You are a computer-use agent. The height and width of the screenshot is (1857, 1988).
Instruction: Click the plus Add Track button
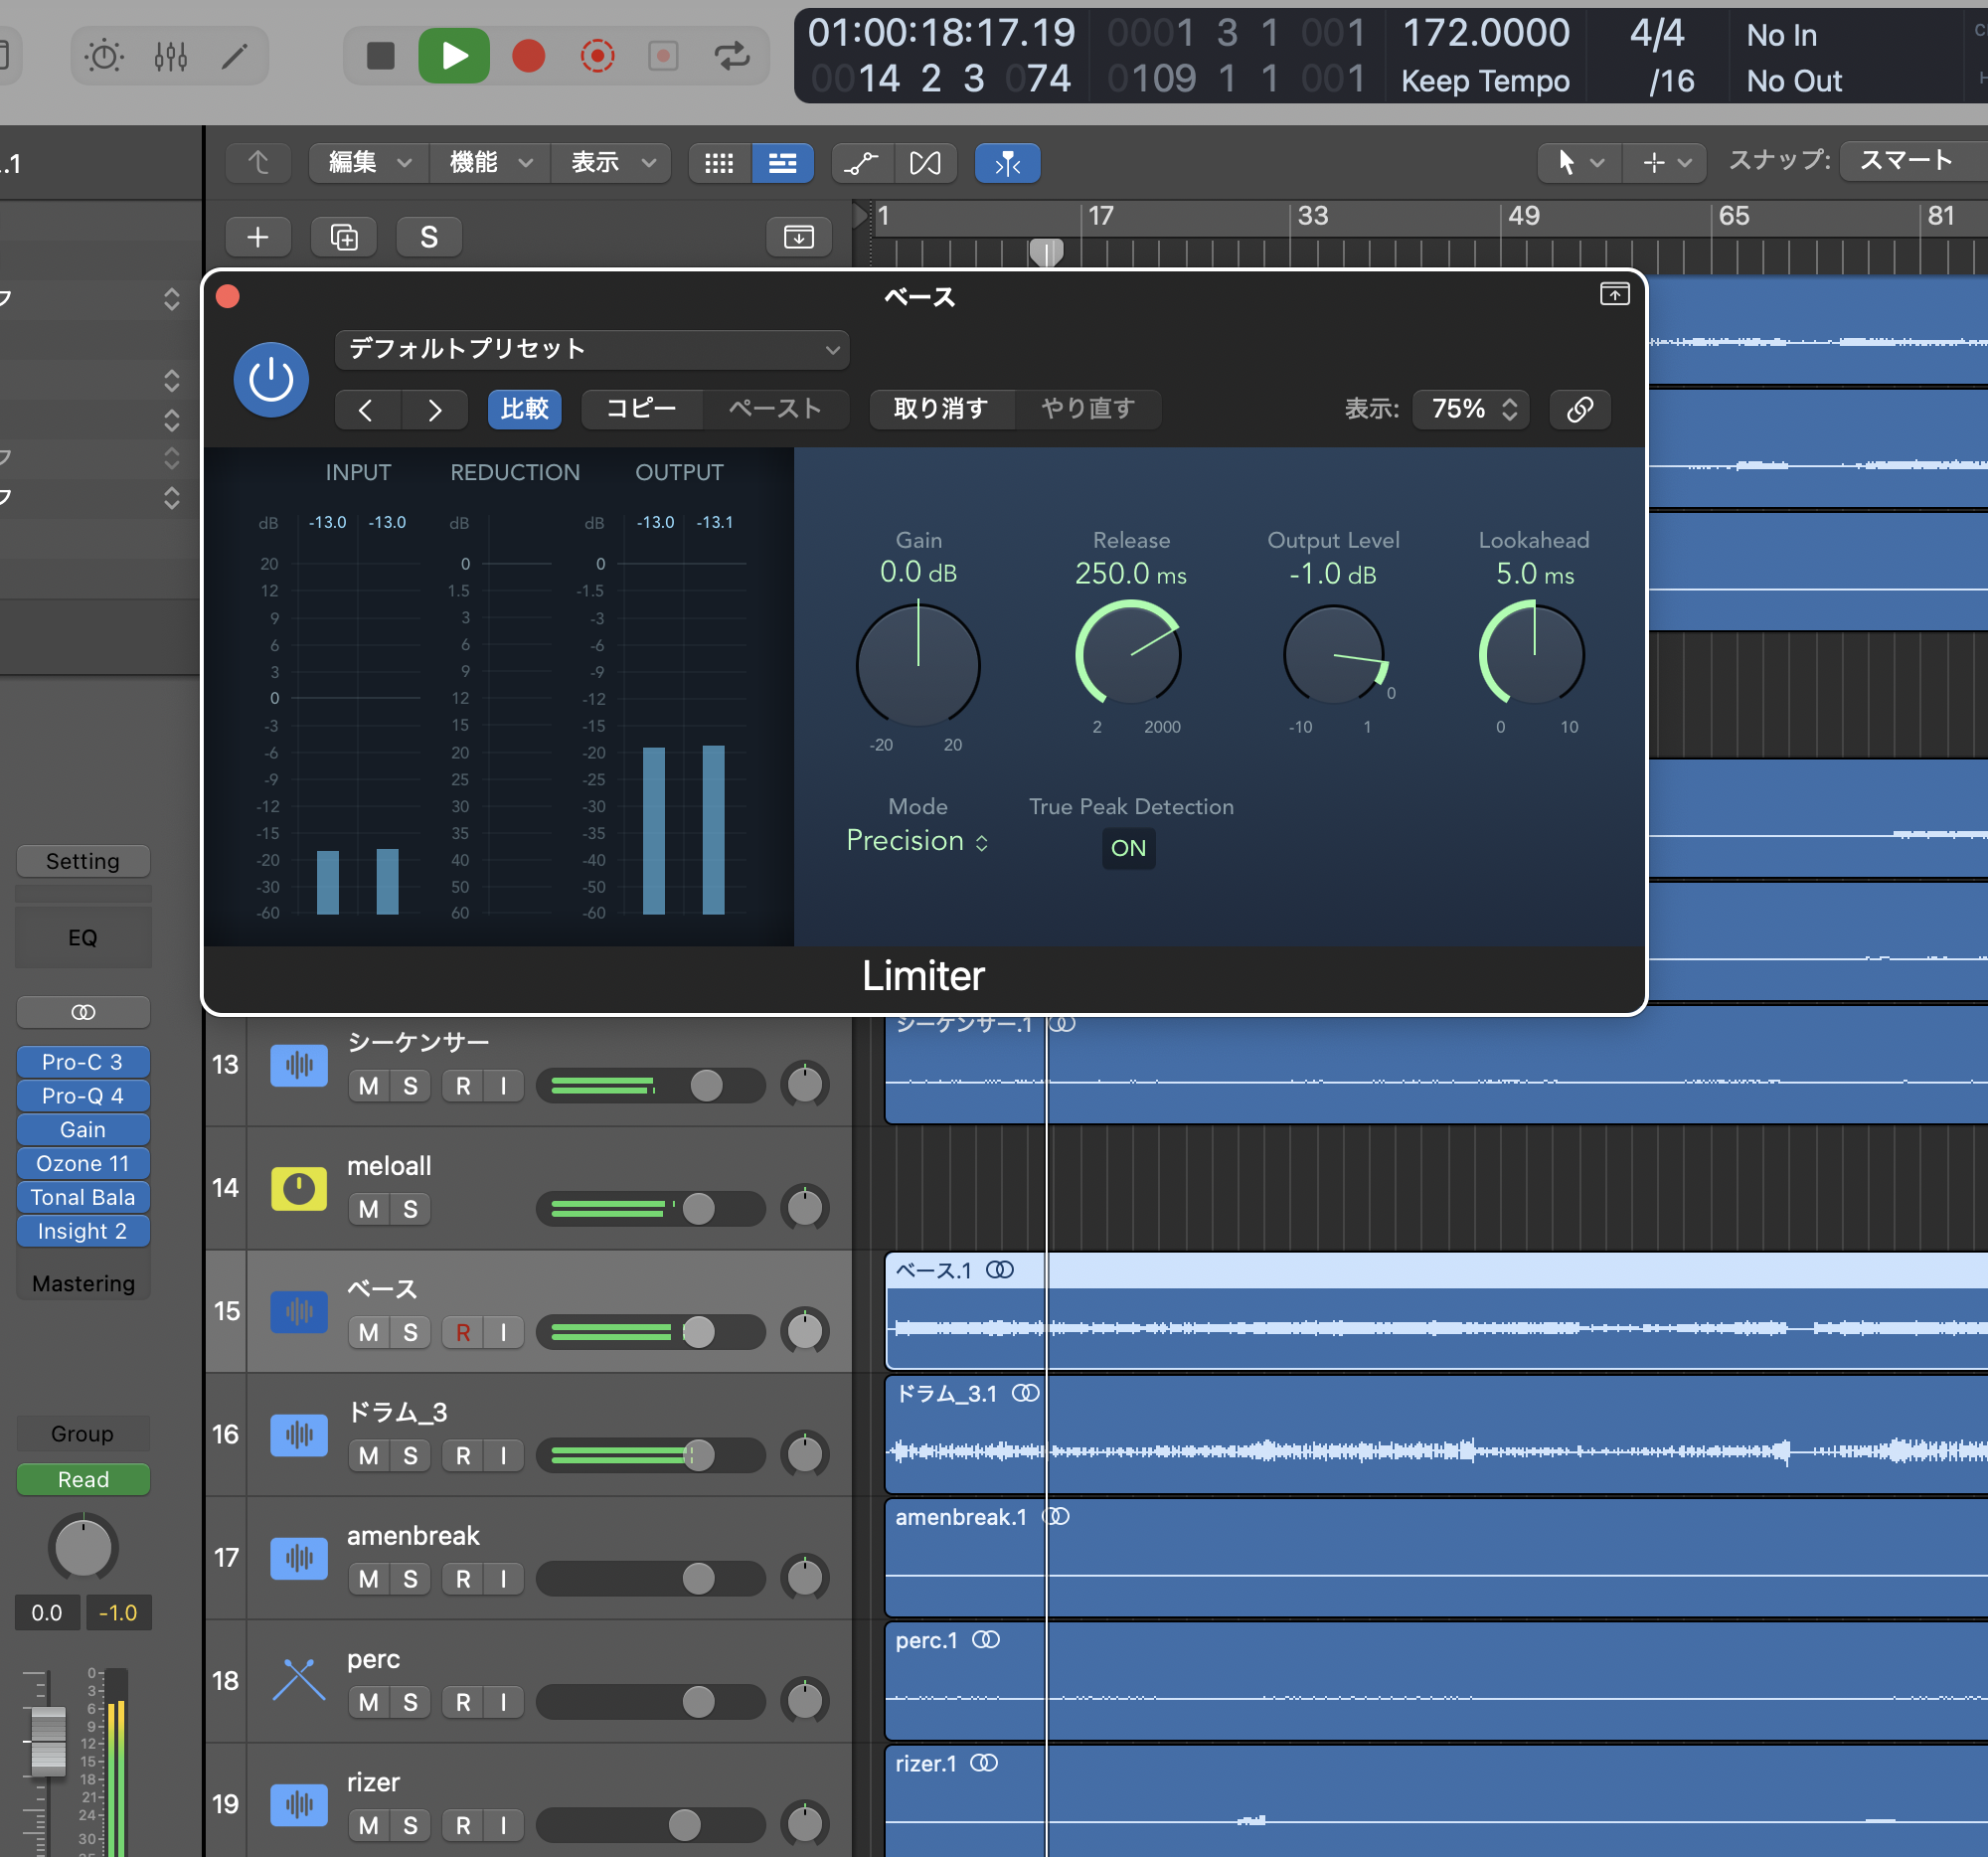[x=258, y=237]
